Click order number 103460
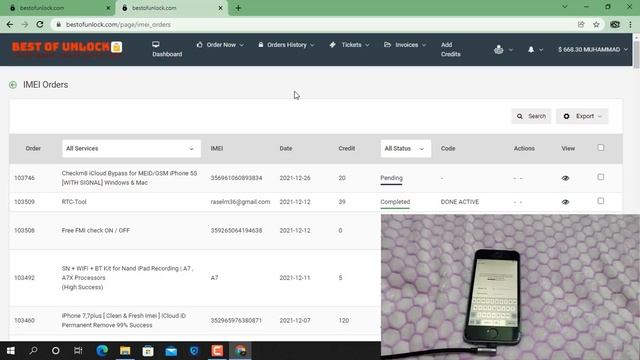 [24, 321]
